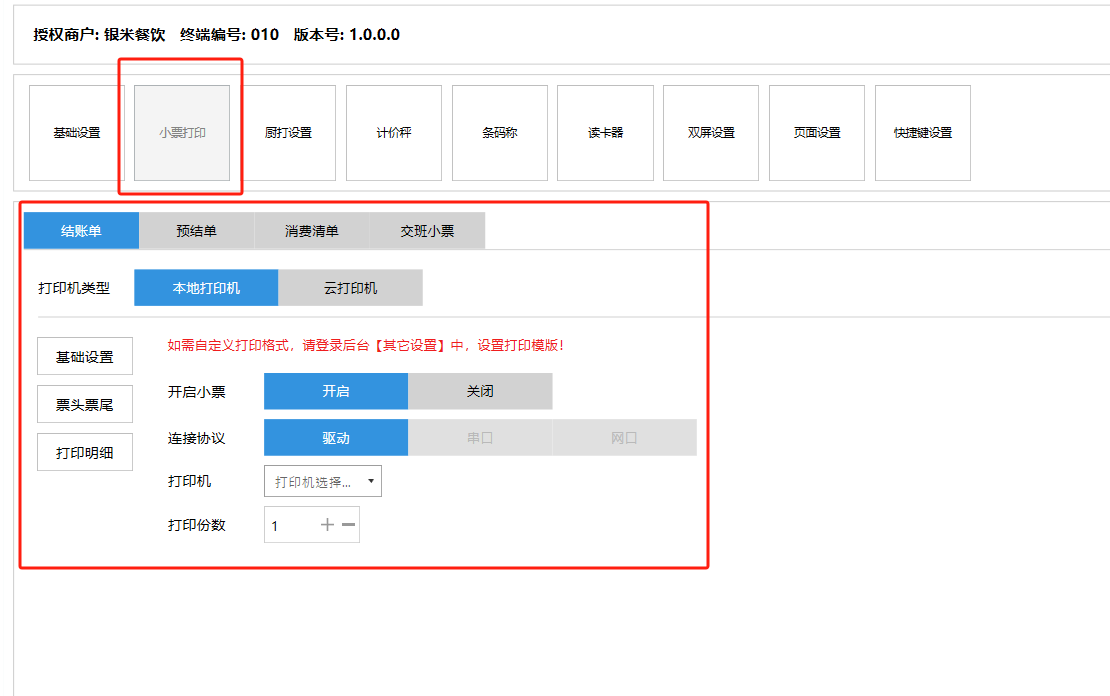Expand the 打印机选择 dropdown

click(322, 482)
